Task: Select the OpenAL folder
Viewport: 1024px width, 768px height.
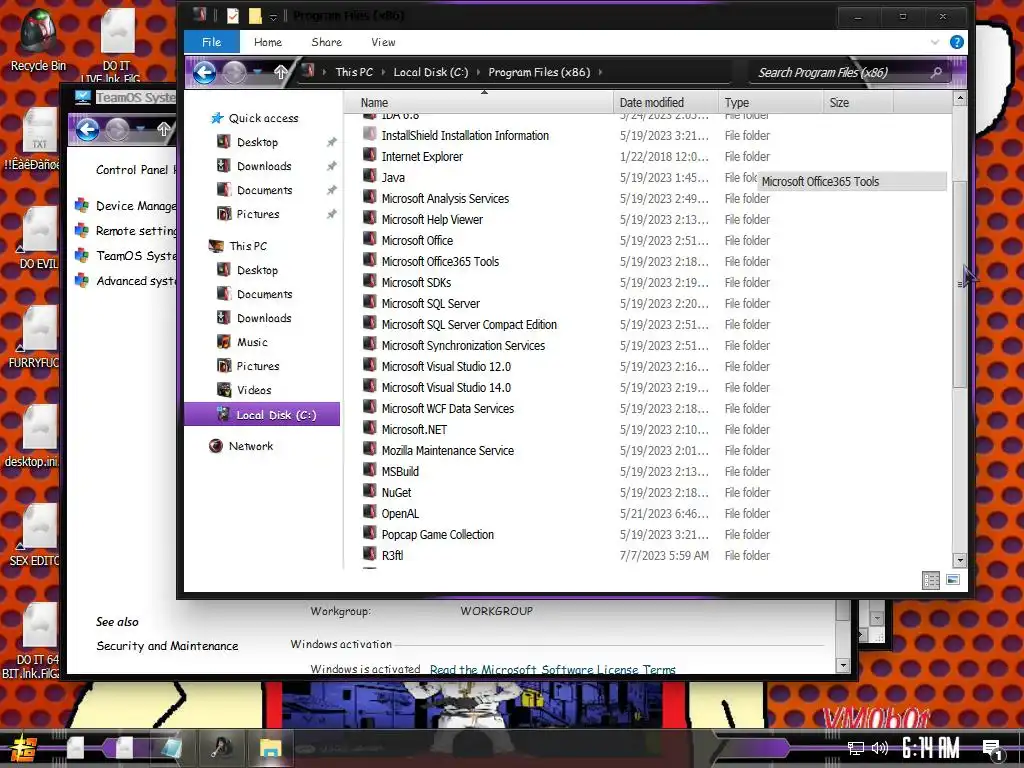Action: pos(400,513)
